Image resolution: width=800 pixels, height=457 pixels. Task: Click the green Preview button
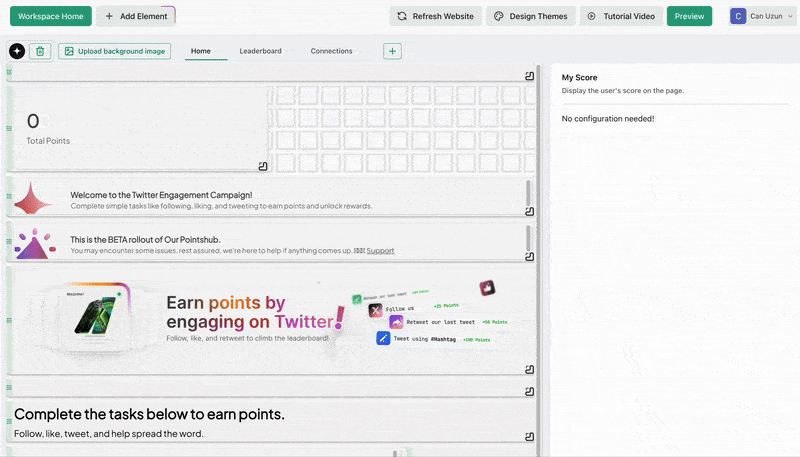(x=689, y=16)
